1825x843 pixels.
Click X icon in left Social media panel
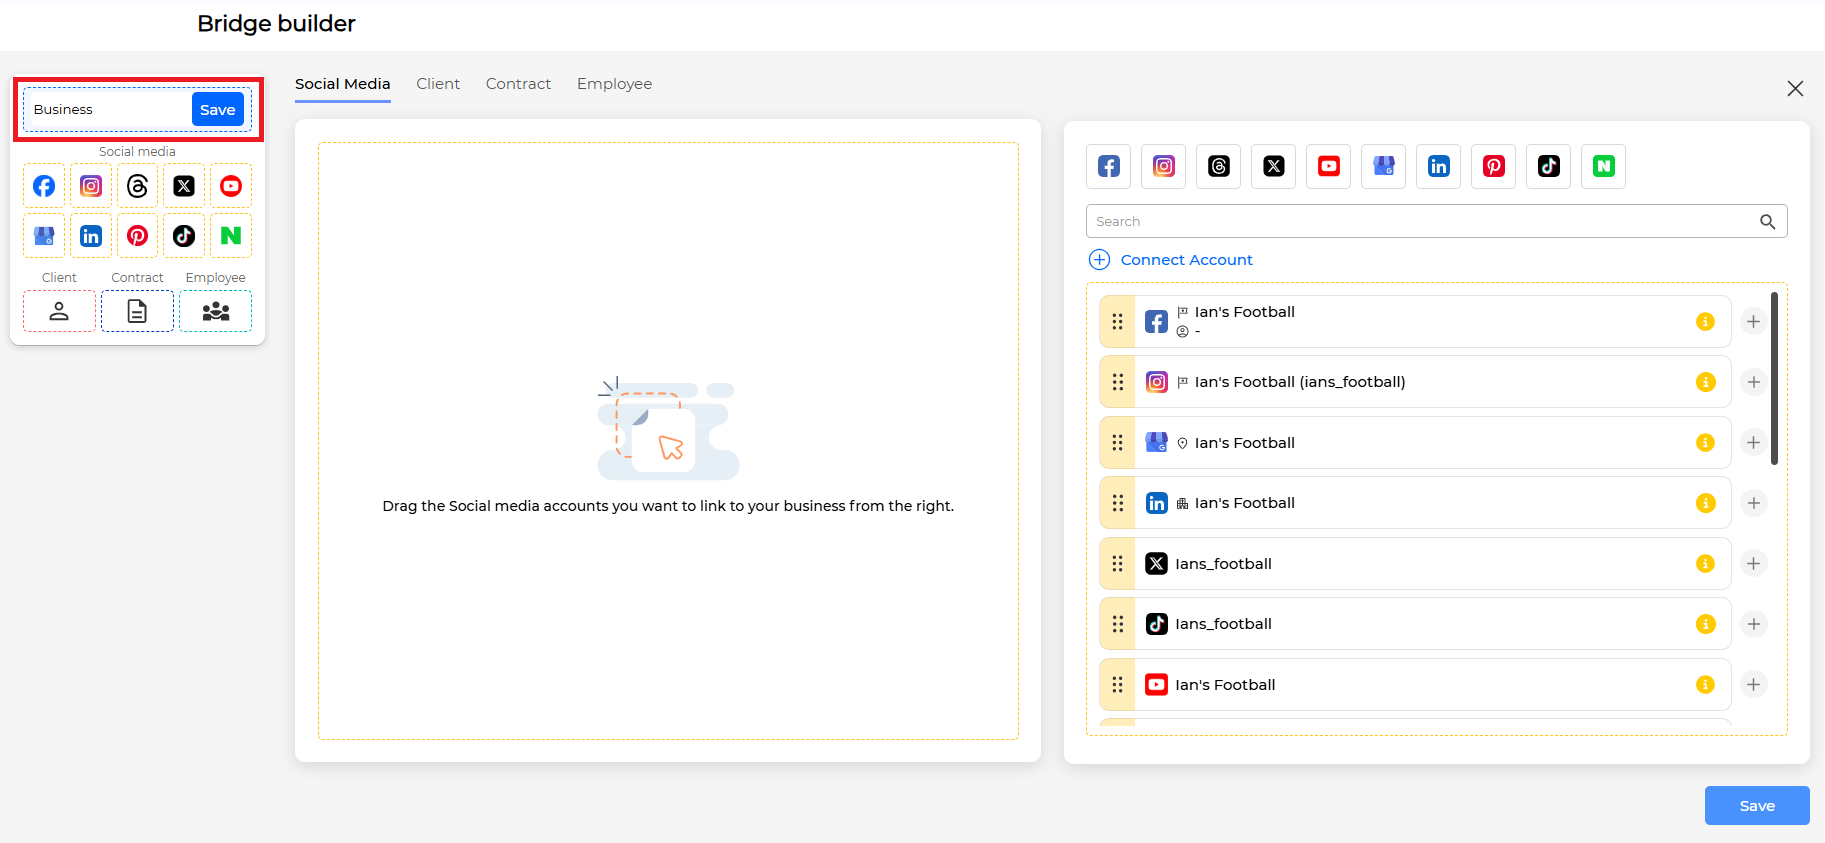(184, 186)
